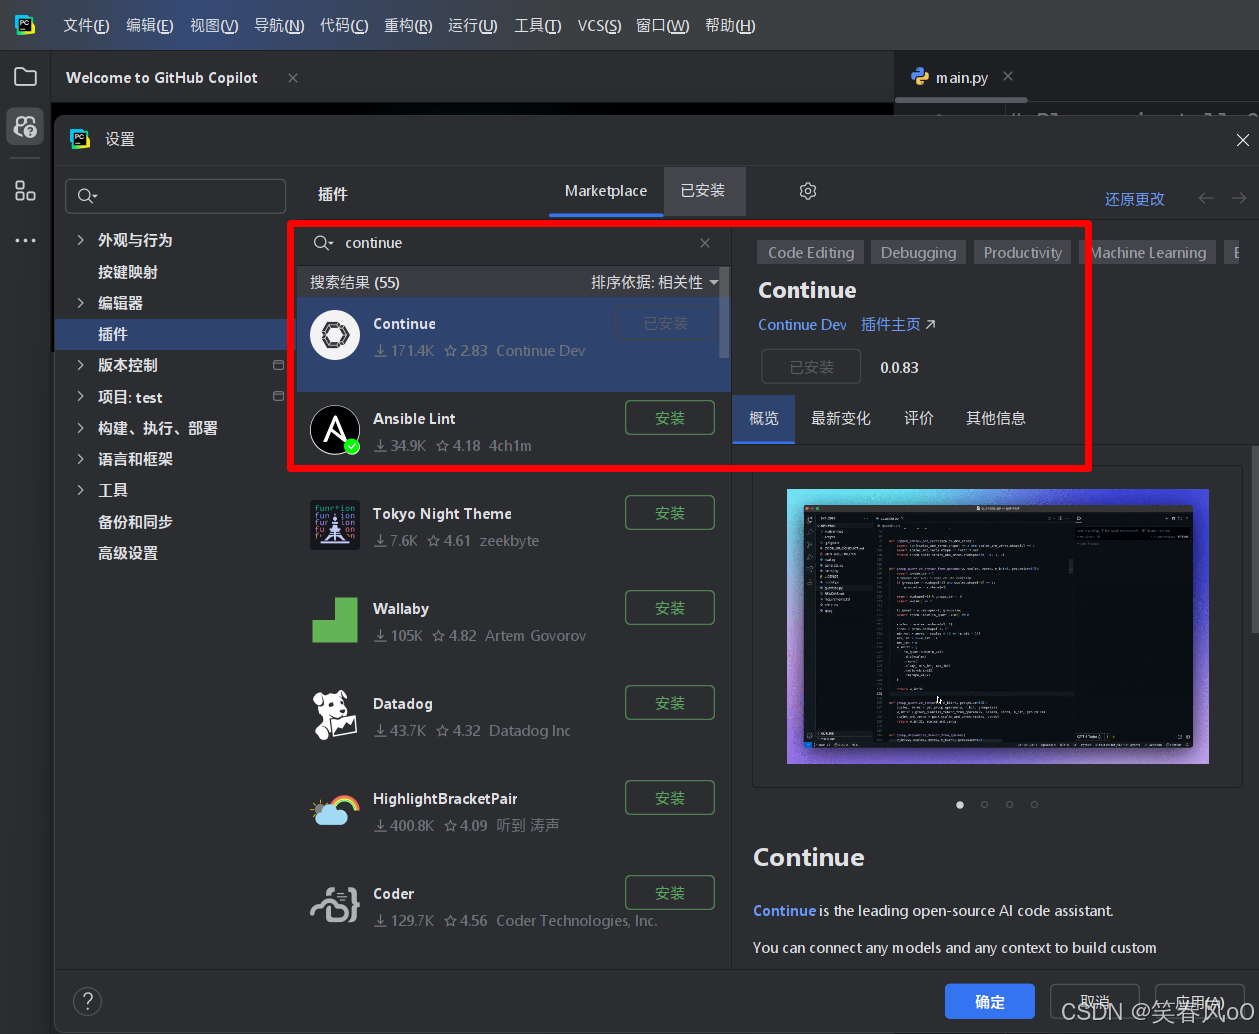Install the Ansible Lint plugin
Screen dimensions: 1259x1034
point(670,418)
